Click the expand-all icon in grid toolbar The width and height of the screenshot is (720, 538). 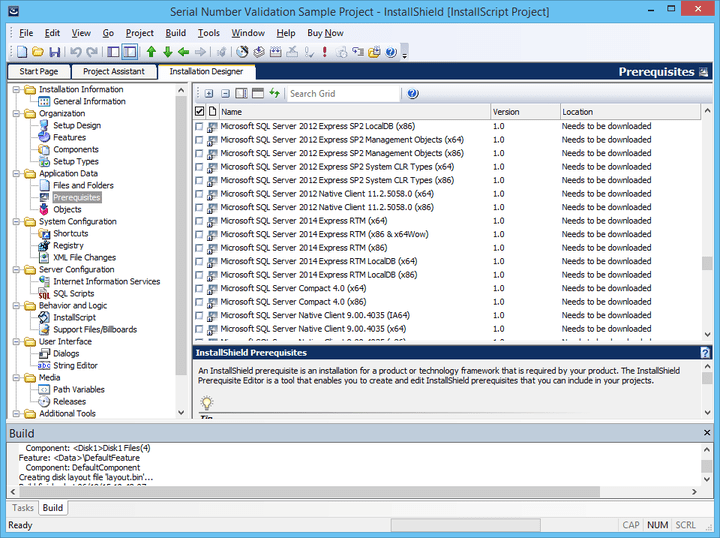coord(209,94)
